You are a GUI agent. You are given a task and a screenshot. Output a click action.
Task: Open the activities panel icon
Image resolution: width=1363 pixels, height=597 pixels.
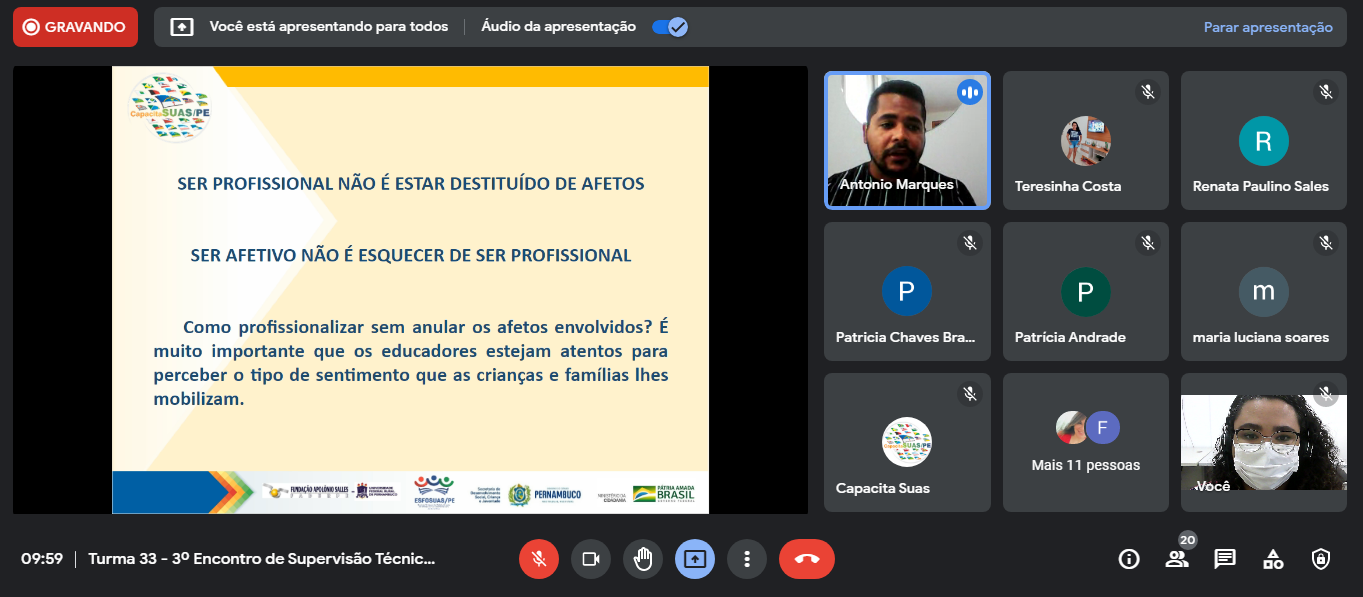(1273, 559)
